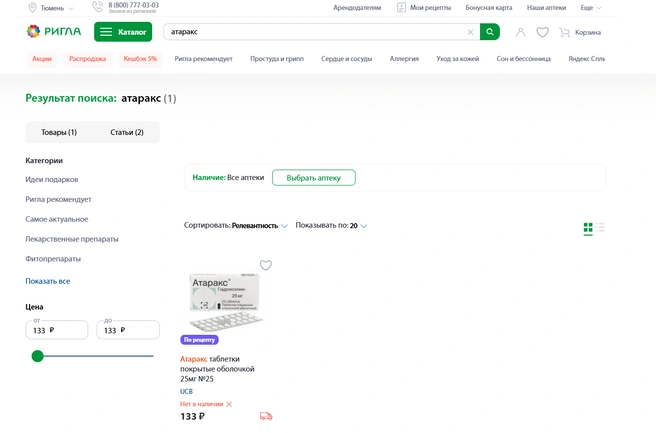Screen dimensions: 656x433
Task: Filter by Лекарственные препараты category
Action: pos(72,239)
